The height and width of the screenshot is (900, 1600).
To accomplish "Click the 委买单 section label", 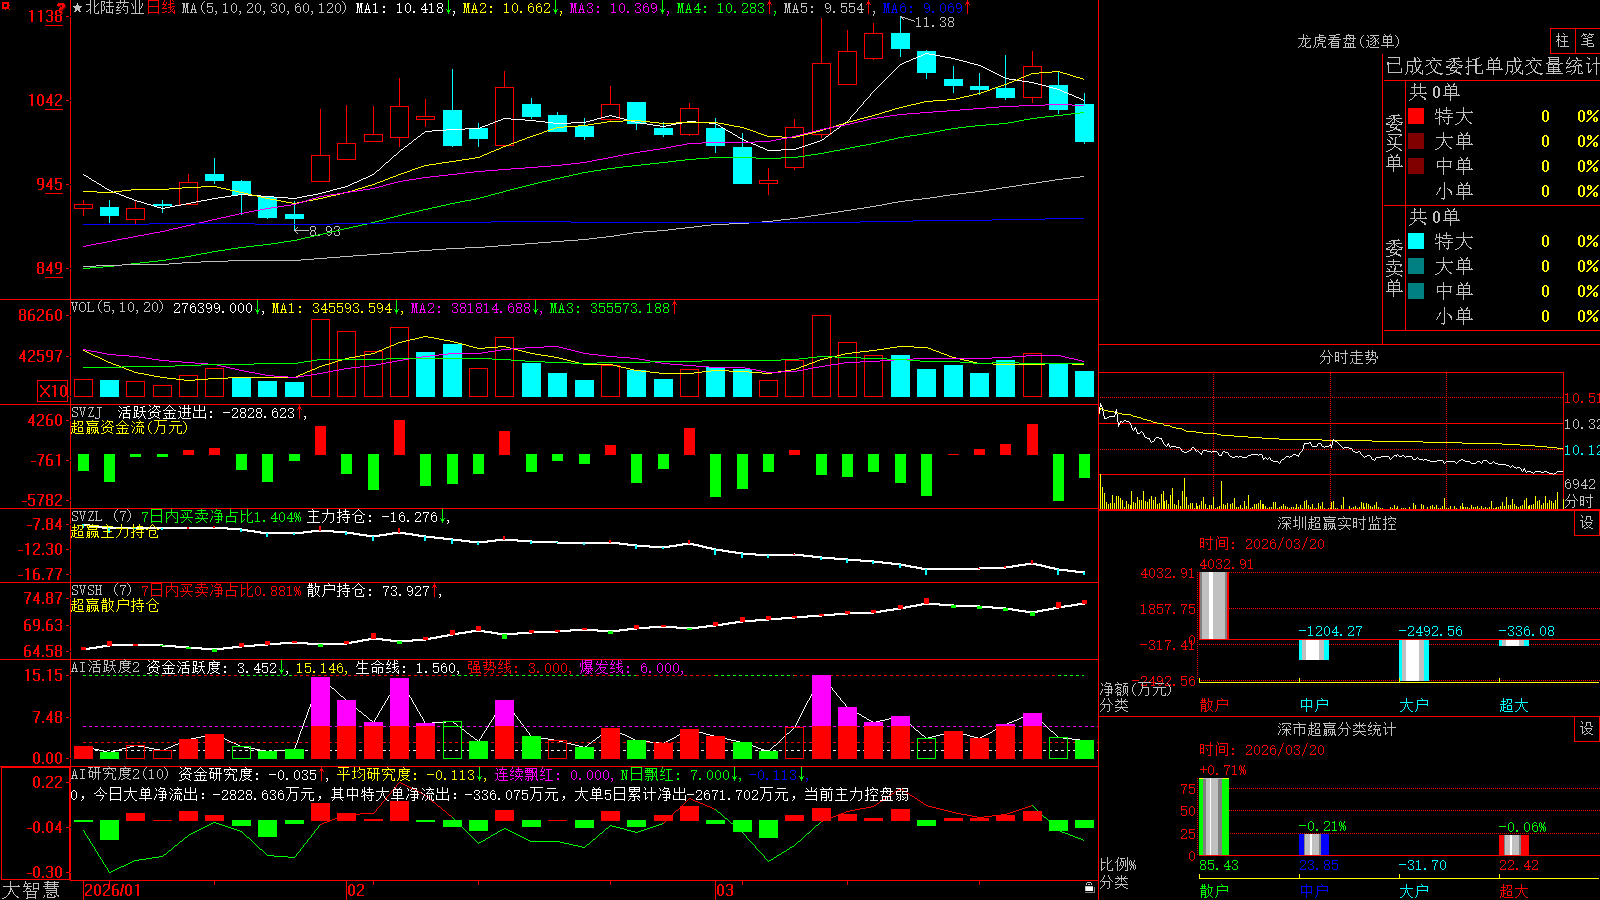I will [1394, 143].
